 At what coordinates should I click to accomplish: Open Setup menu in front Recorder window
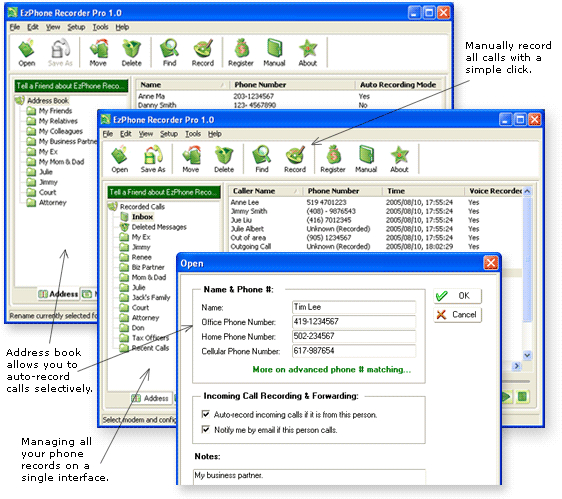click(x=169, y=134)
